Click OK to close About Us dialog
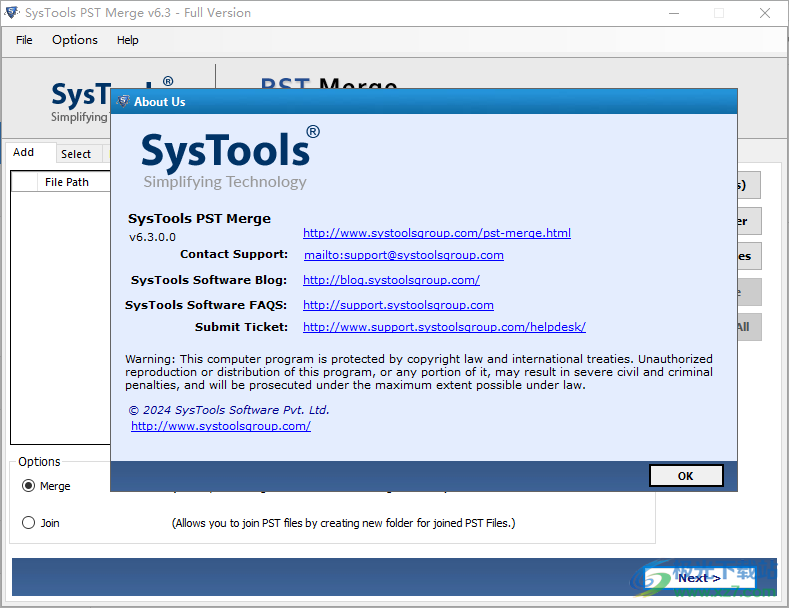Image resolution: width=789 pixels, height=608 pixels. point(686,476)
